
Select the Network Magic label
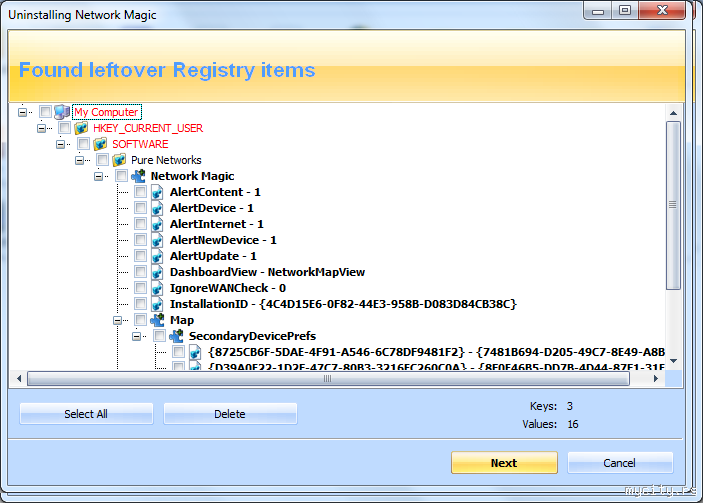point(193,176)
